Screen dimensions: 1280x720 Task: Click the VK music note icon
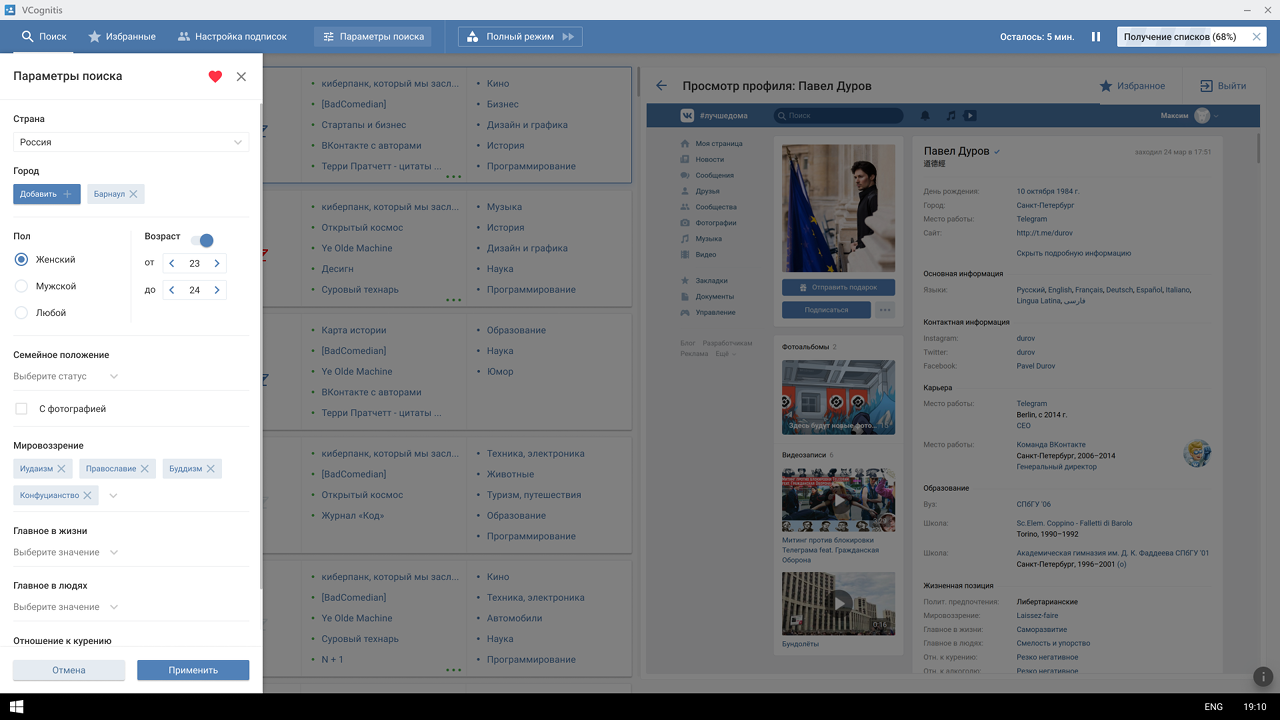[x=951, y=116]
